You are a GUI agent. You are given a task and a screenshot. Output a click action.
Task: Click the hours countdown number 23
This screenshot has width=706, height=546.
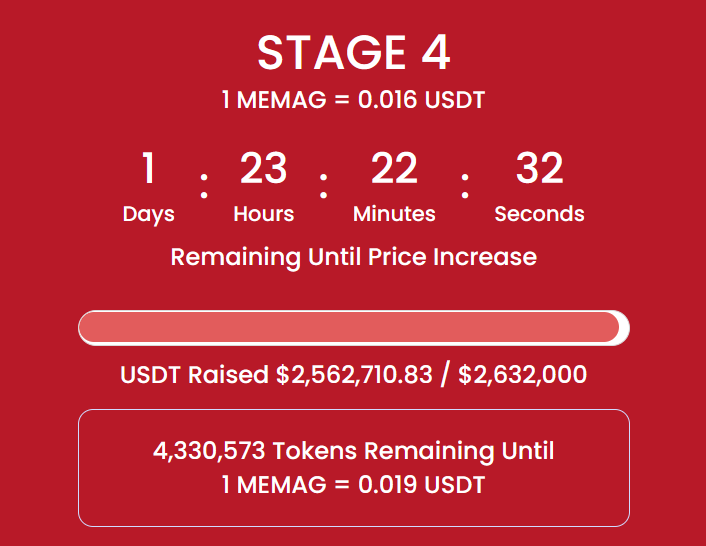pos(263,168)
